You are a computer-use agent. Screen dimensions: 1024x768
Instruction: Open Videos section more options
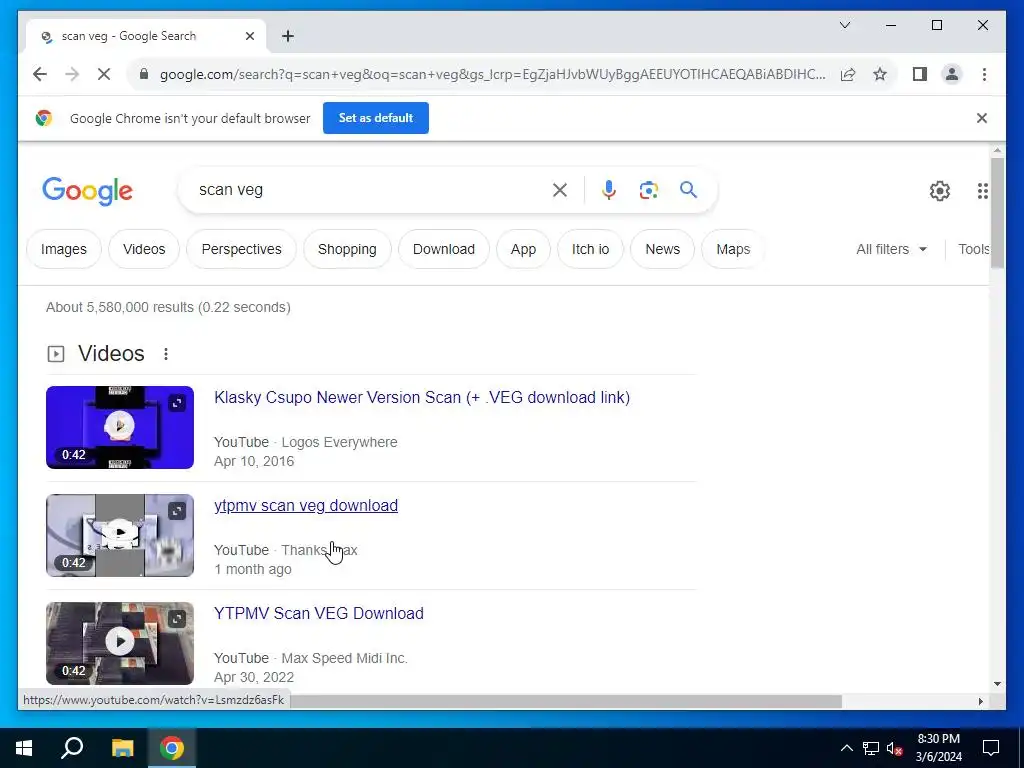click(x=166, y=354)
